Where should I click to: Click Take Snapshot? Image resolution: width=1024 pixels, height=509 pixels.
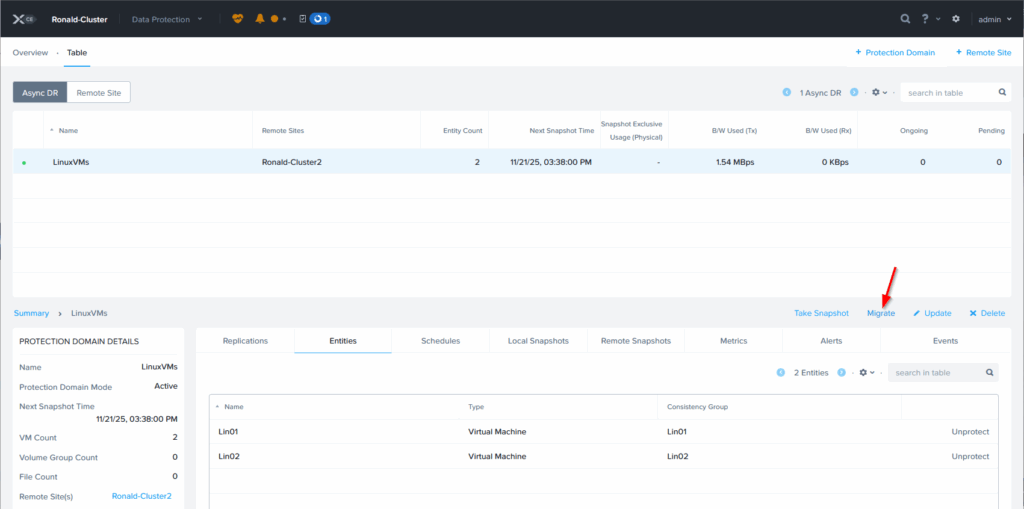point(821,313)
